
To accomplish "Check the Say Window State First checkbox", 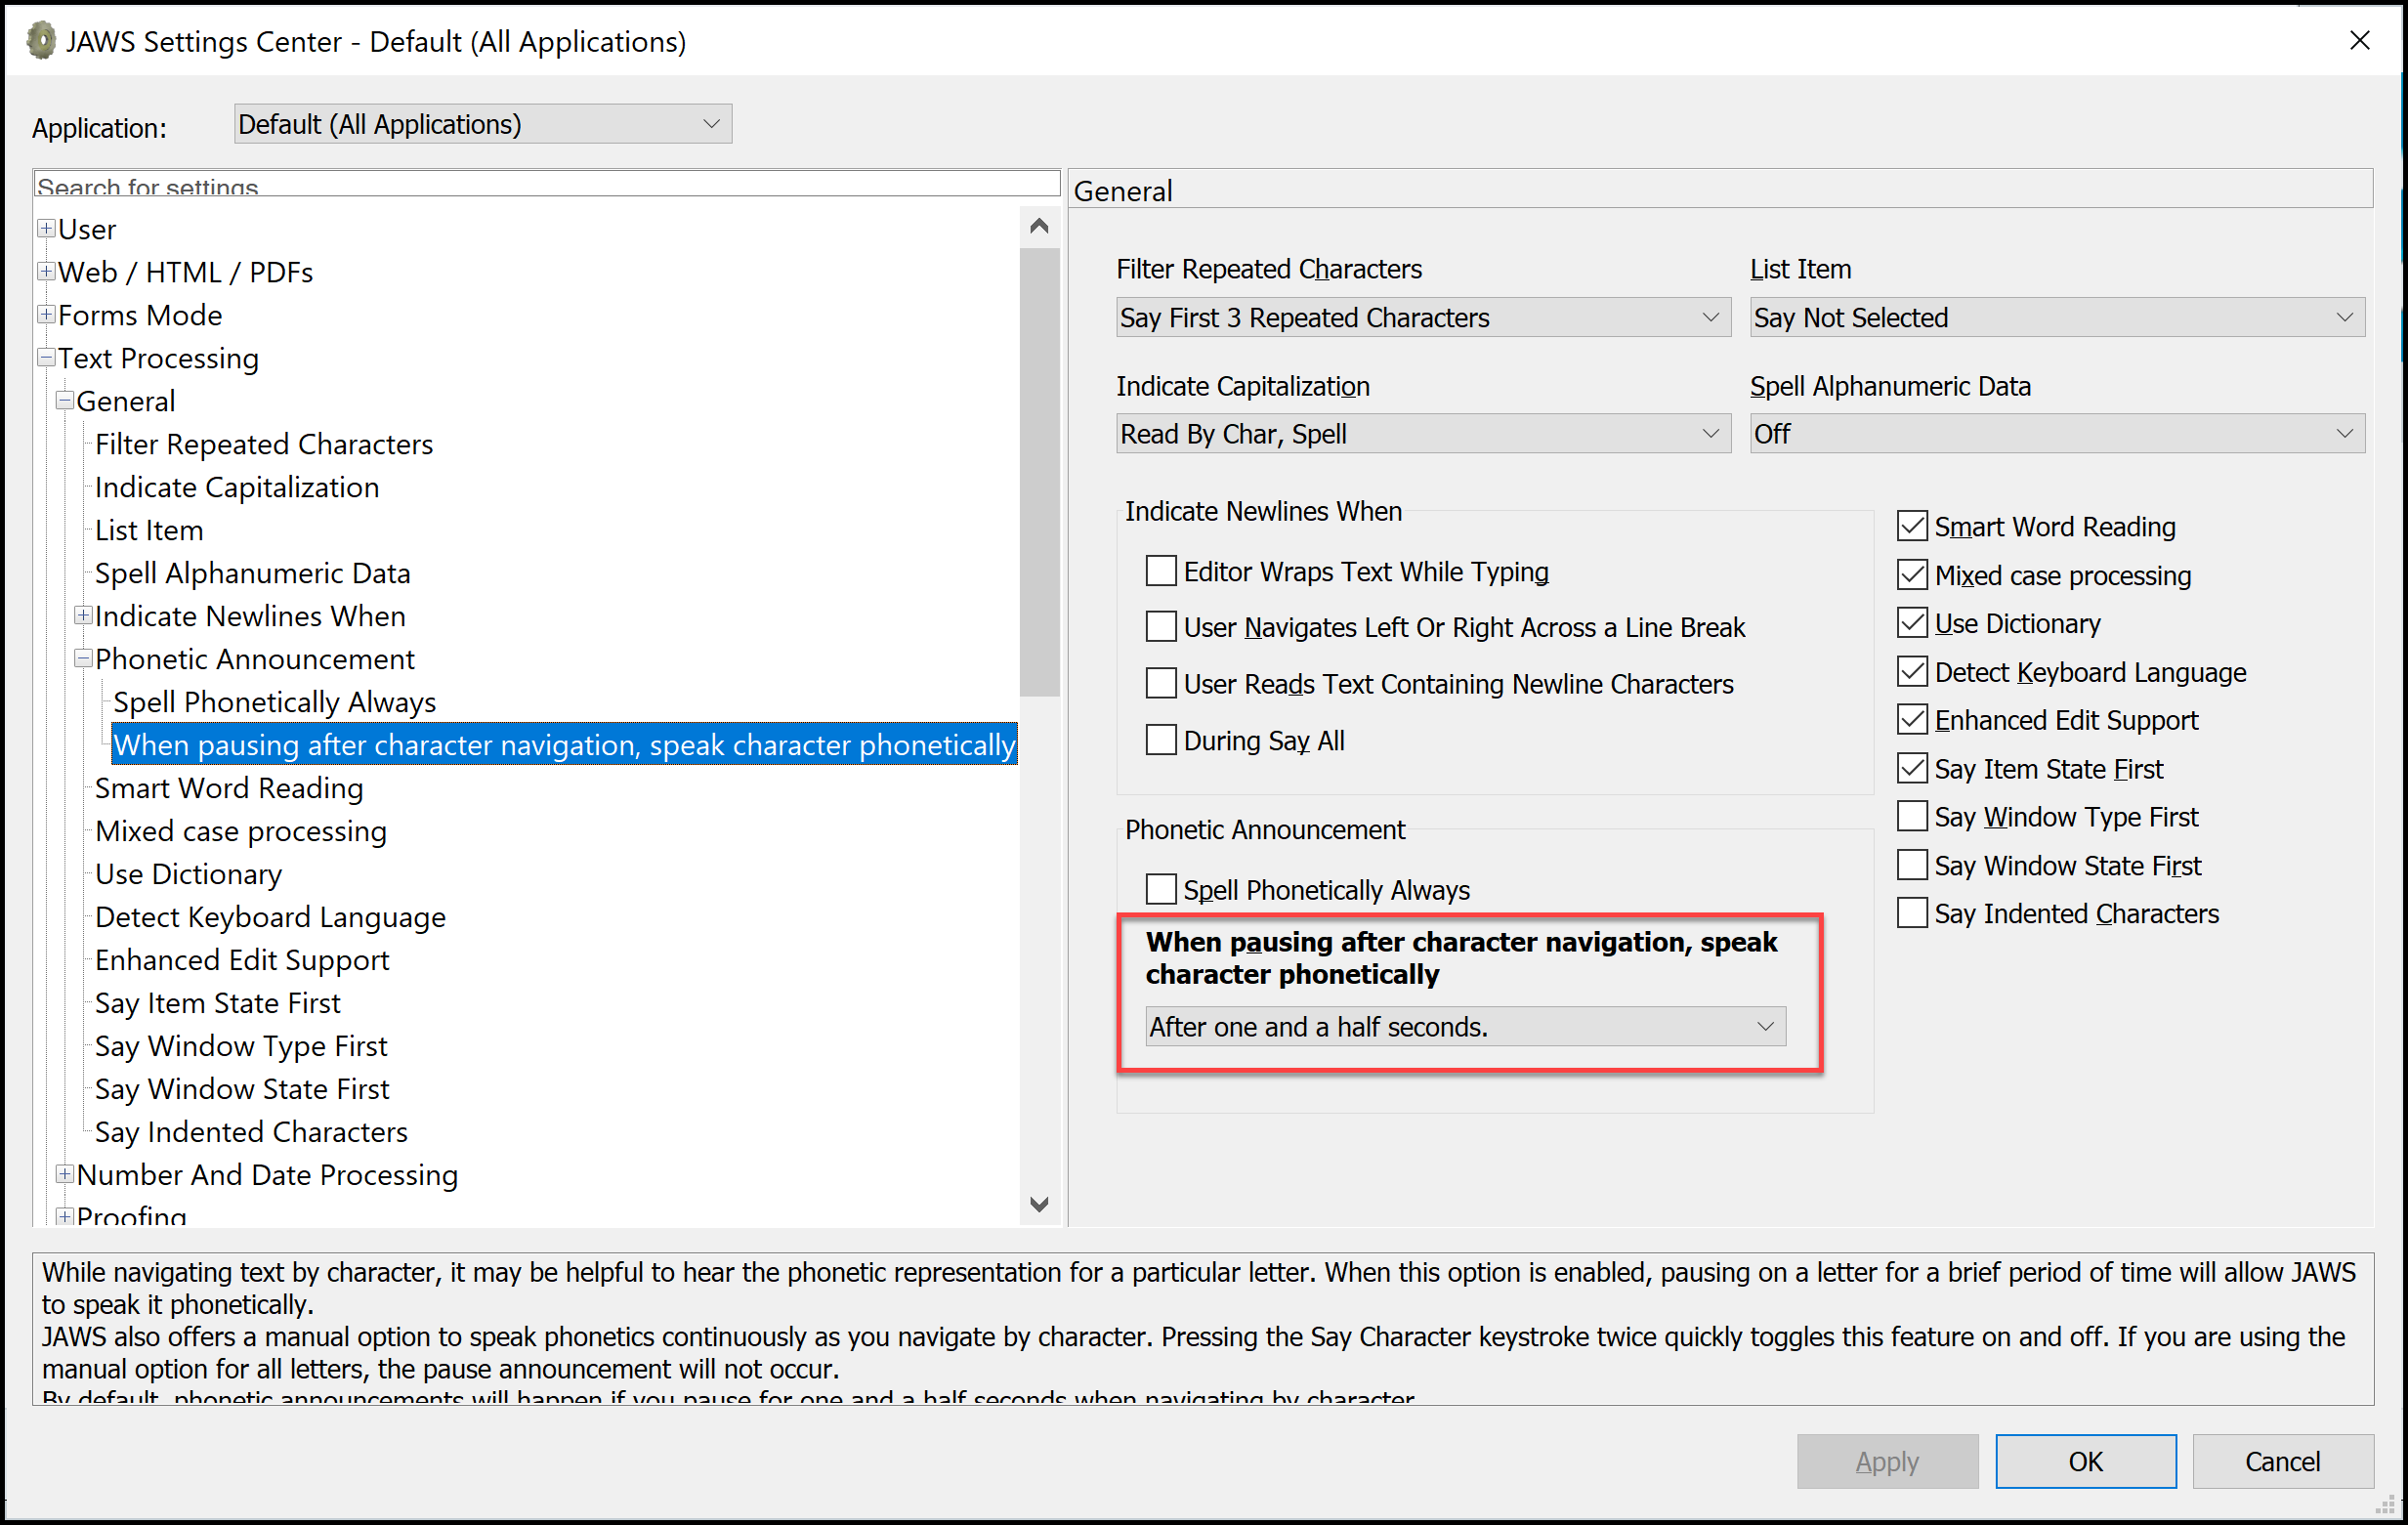I will 1912,865.
